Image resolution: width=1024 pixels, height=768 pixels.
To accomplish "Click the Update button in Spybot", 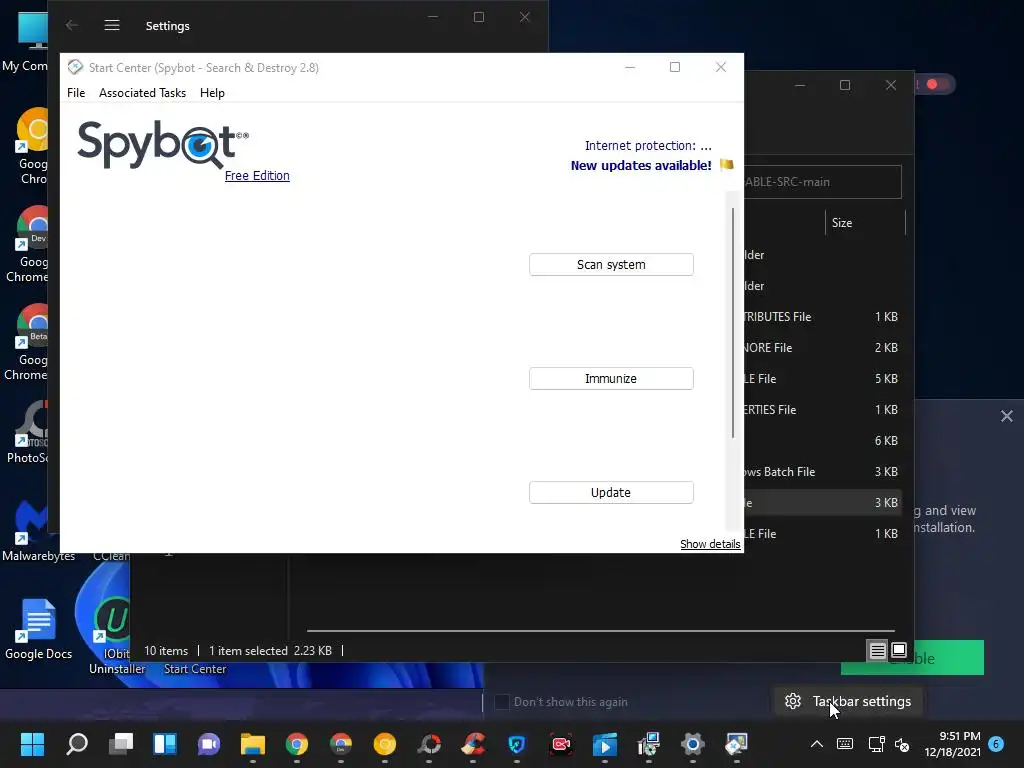I will coord(611,492).
